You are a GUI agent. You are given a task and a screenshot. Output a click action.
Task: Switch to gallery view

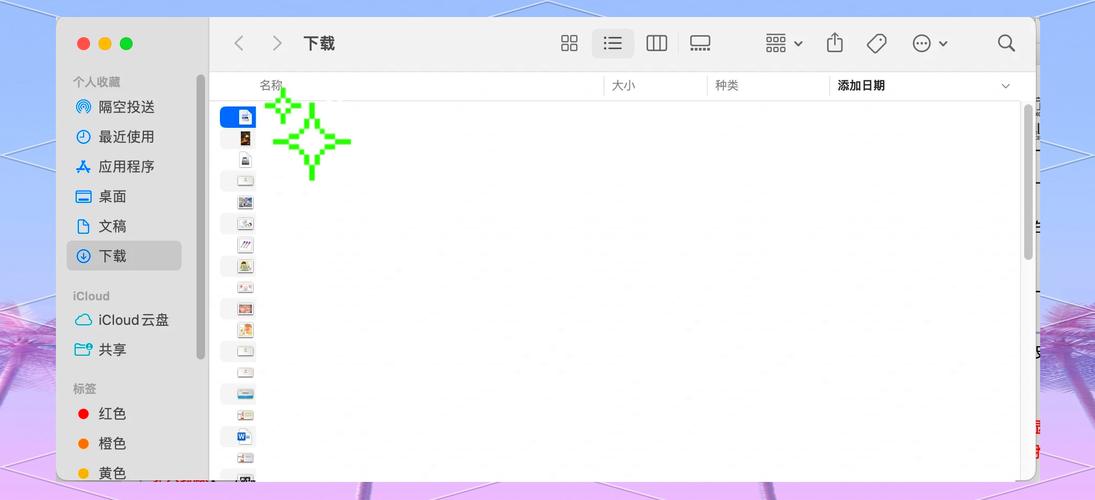coord(700,43)
